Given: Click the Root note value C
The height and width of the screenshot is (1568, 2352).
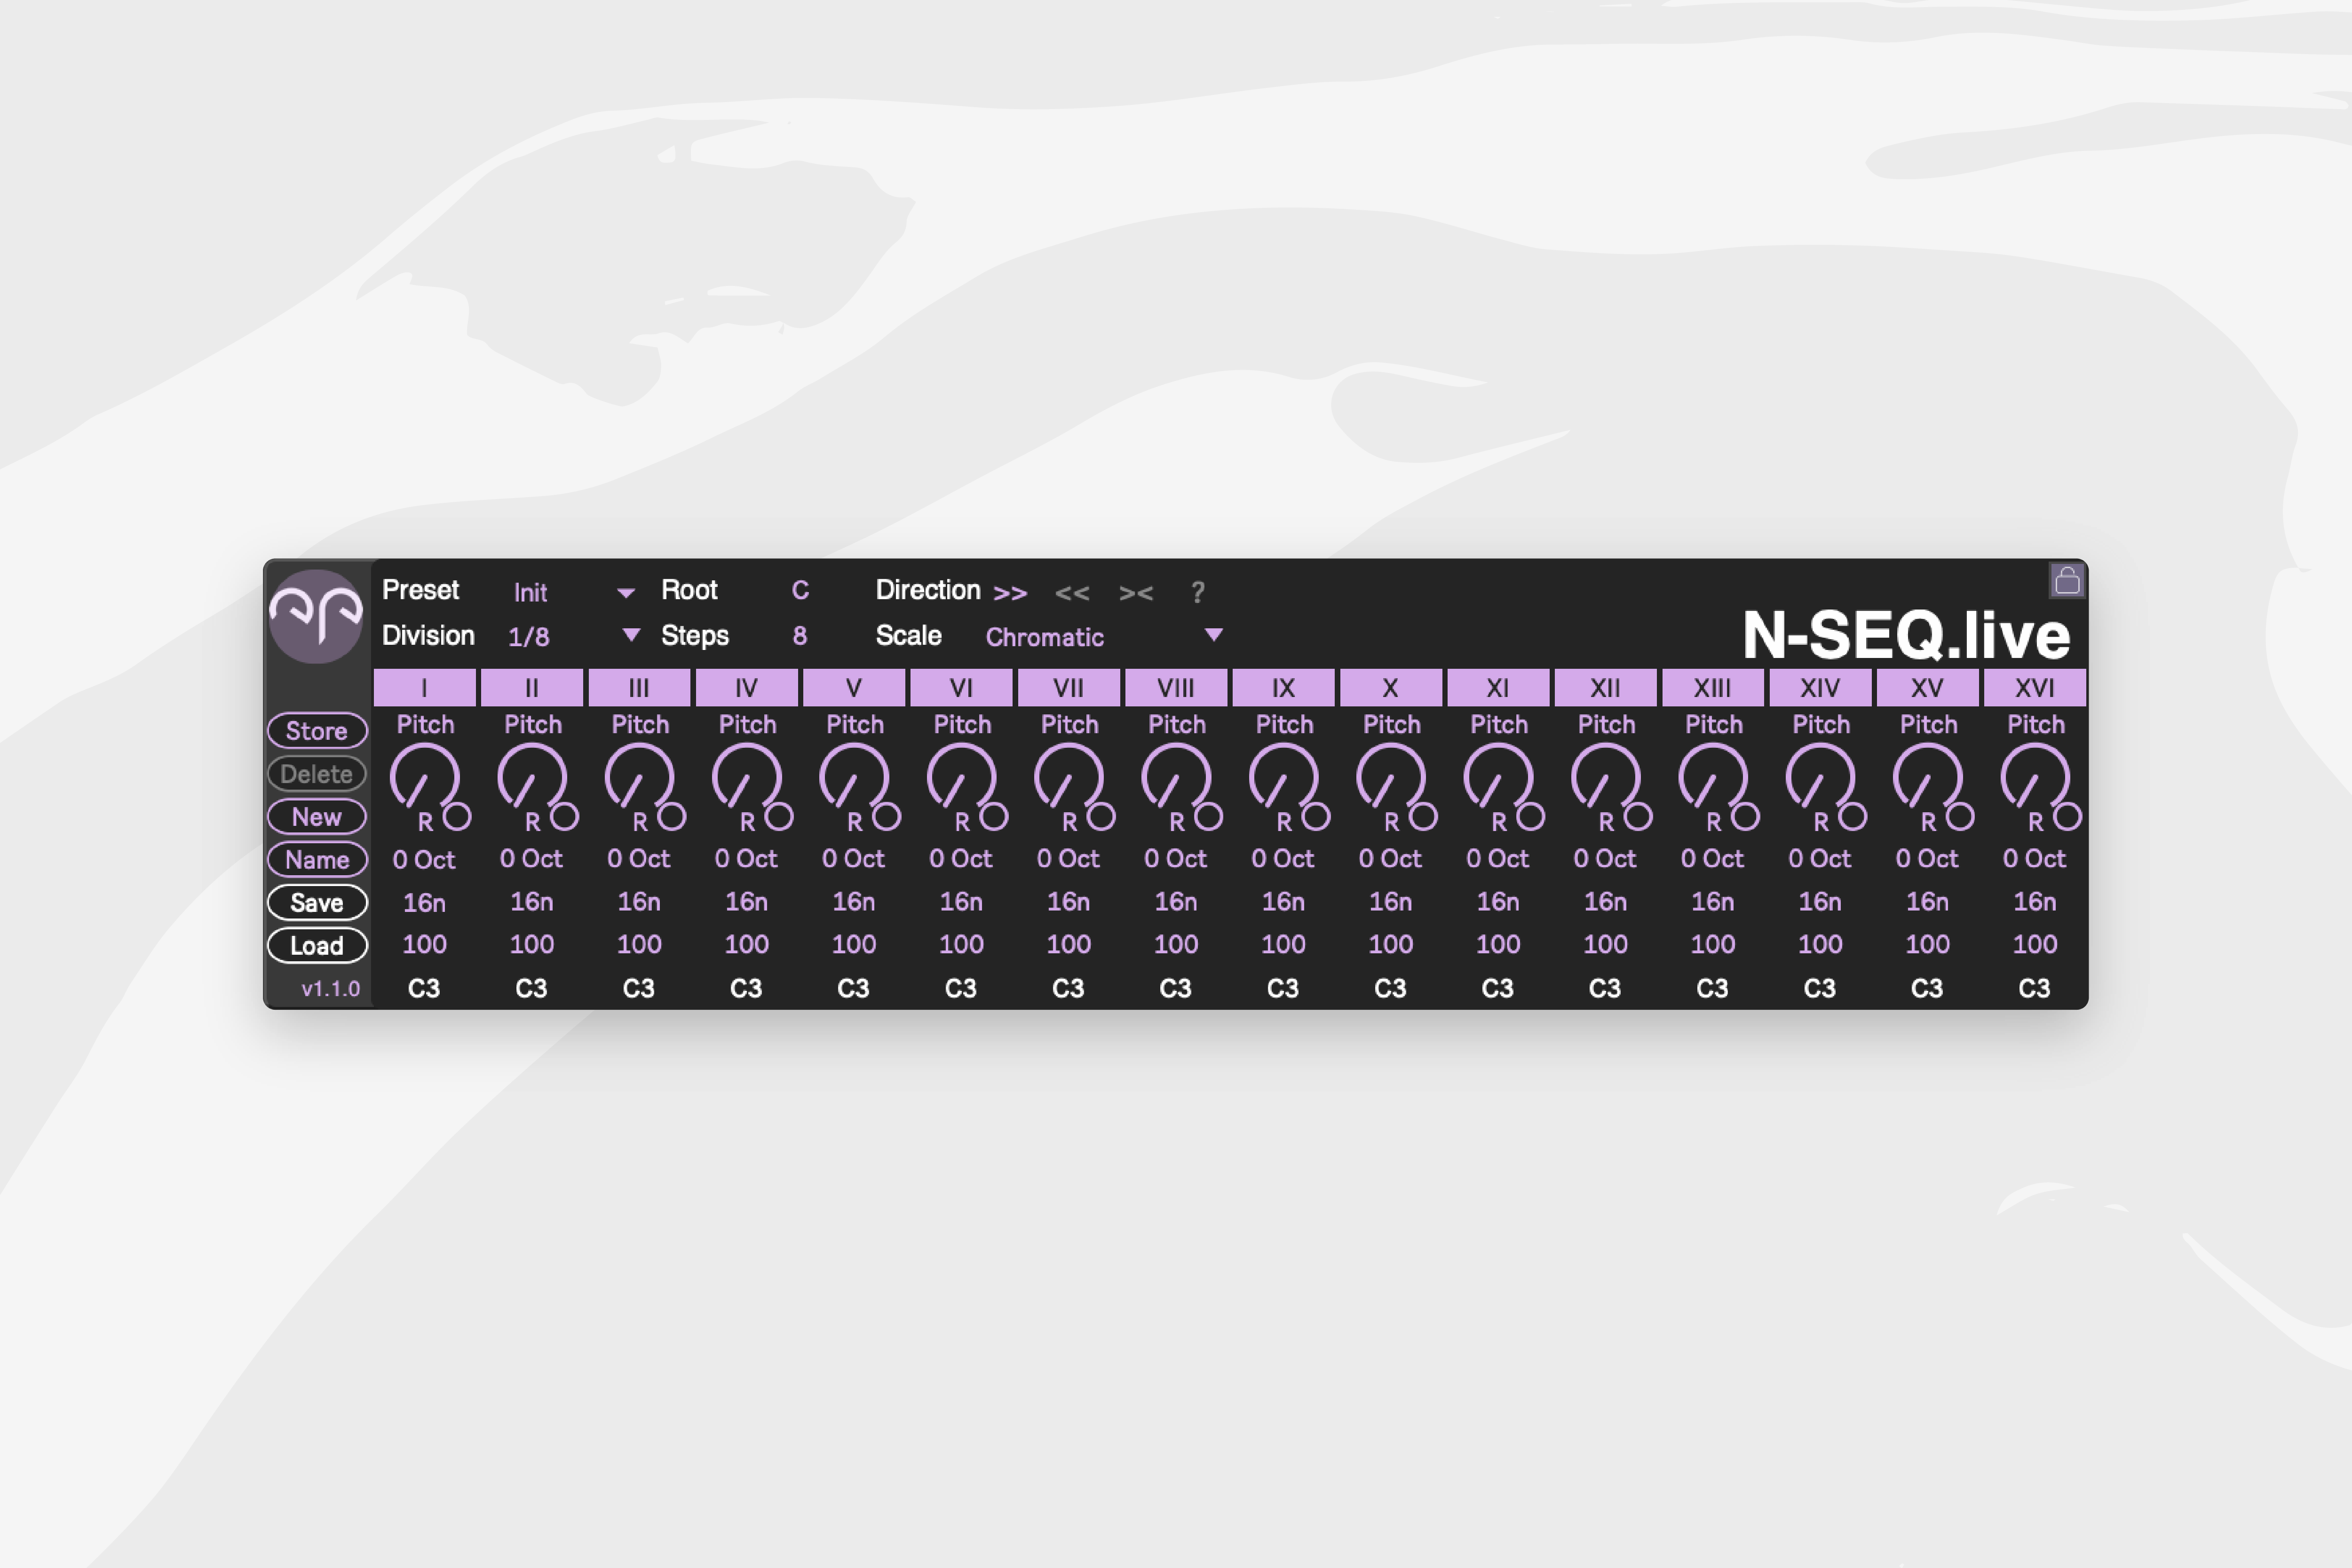Looking at the screenshot, I should coord(800,590).
